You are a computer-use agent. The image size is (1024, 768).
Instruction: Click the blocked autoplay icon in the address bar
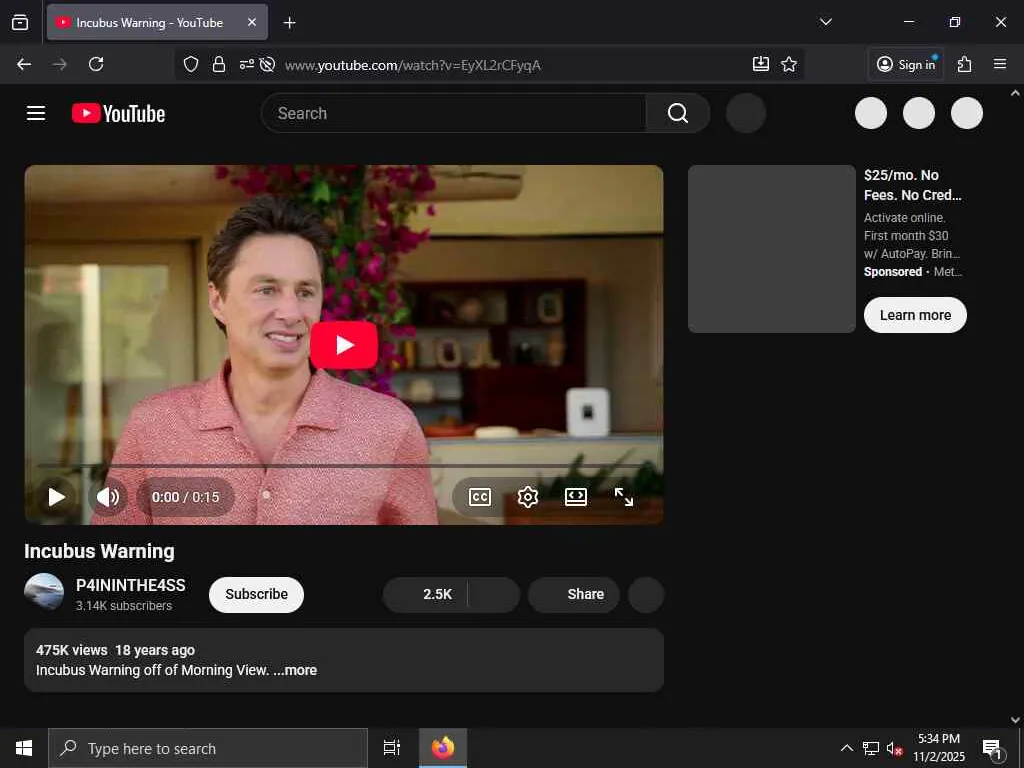[266, 64]
